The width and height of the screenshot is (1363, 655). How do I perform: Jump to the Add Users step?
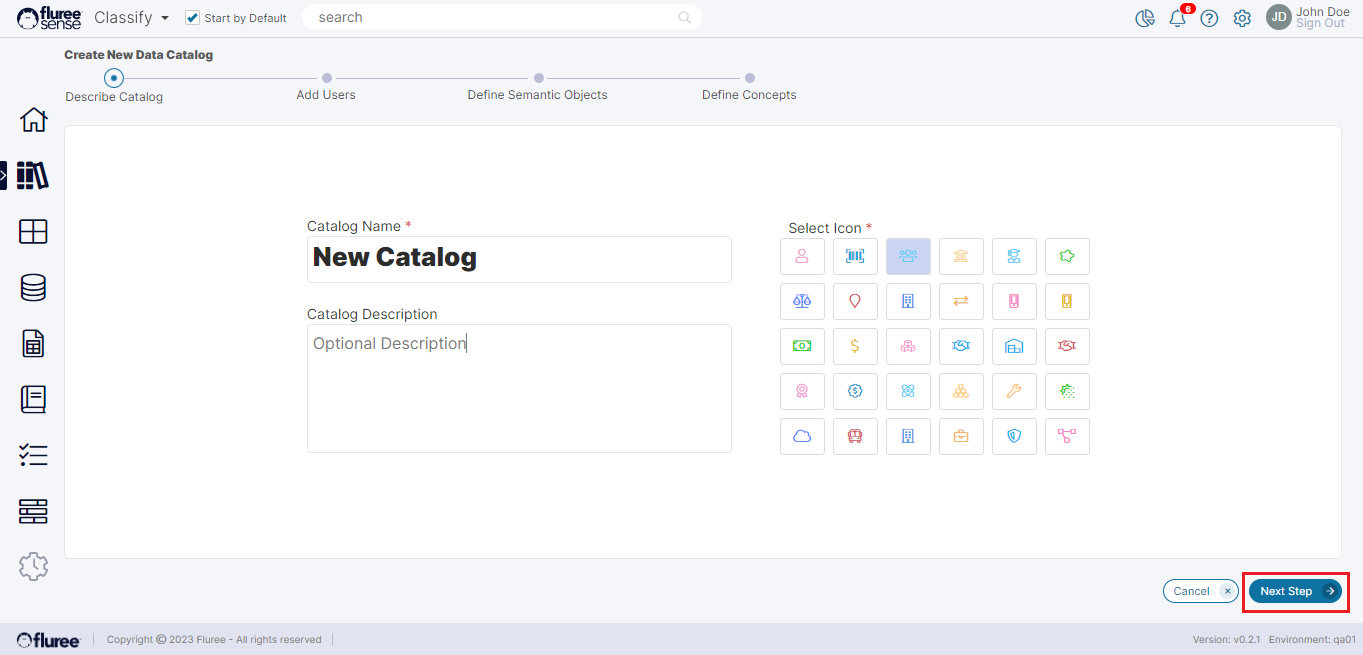(326, 78)
